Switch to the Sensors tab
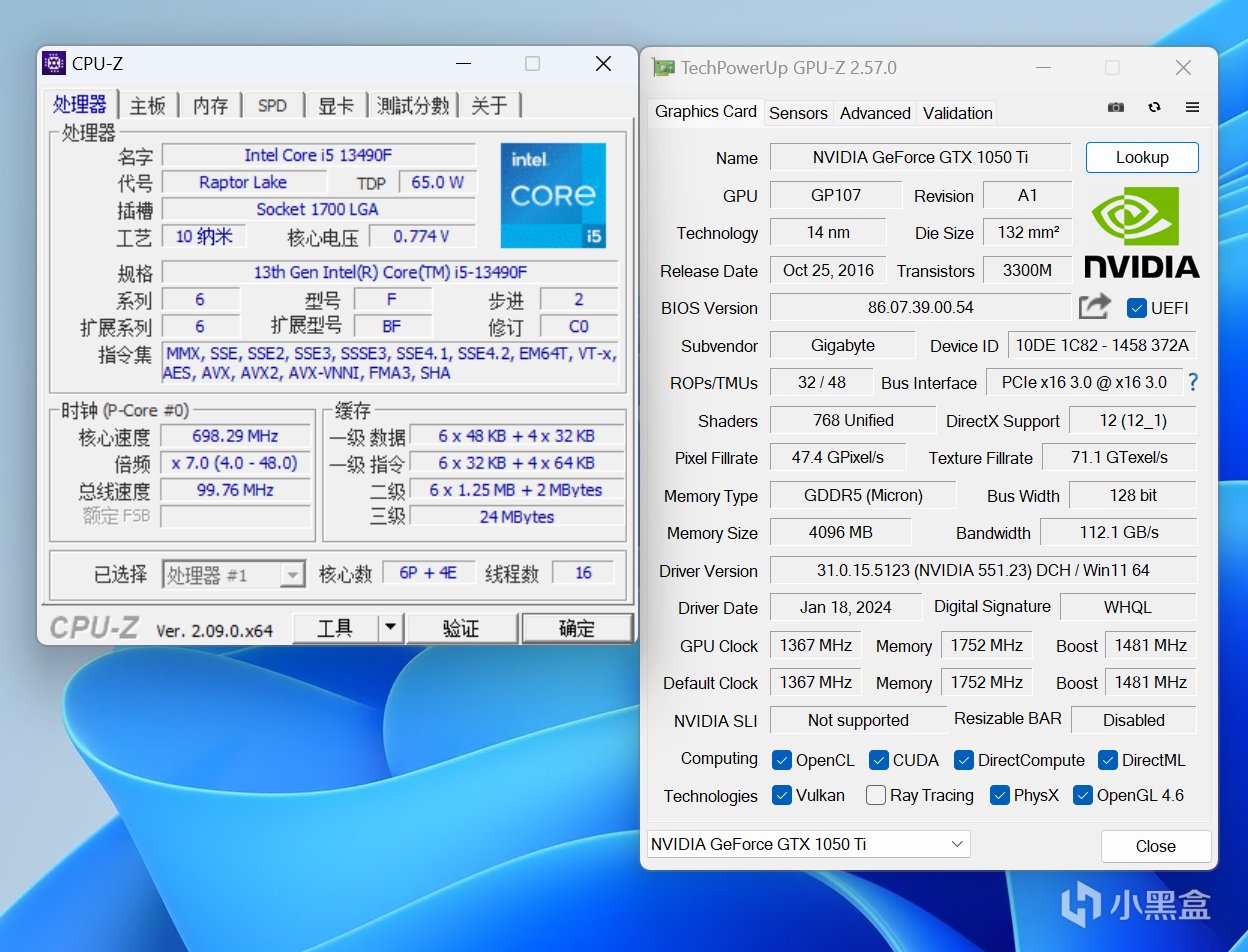 (798, 113)
